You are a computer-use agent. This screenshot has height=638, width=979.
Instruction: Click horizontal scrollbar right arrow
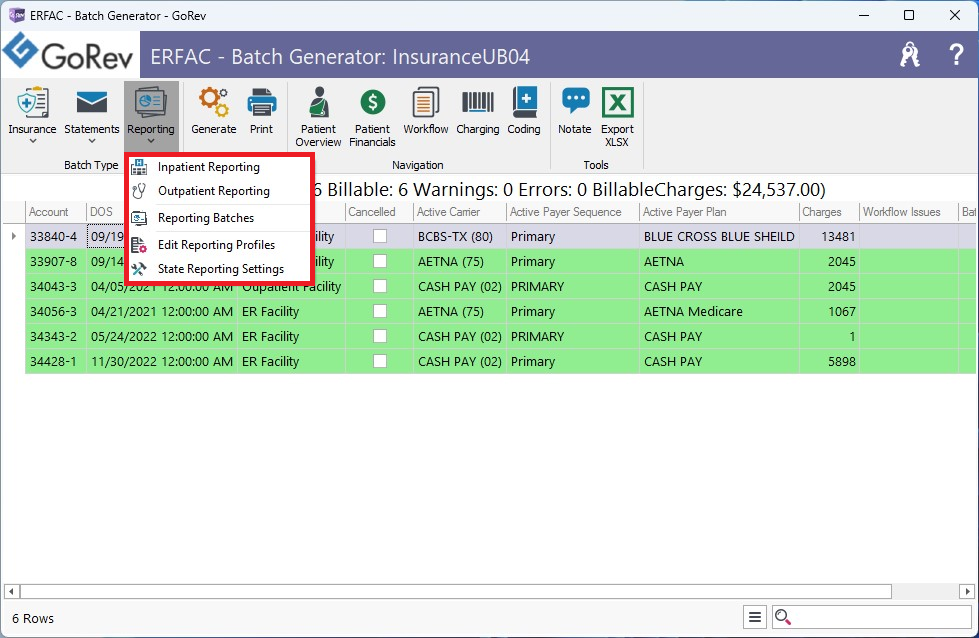click(x=967, y=591)
